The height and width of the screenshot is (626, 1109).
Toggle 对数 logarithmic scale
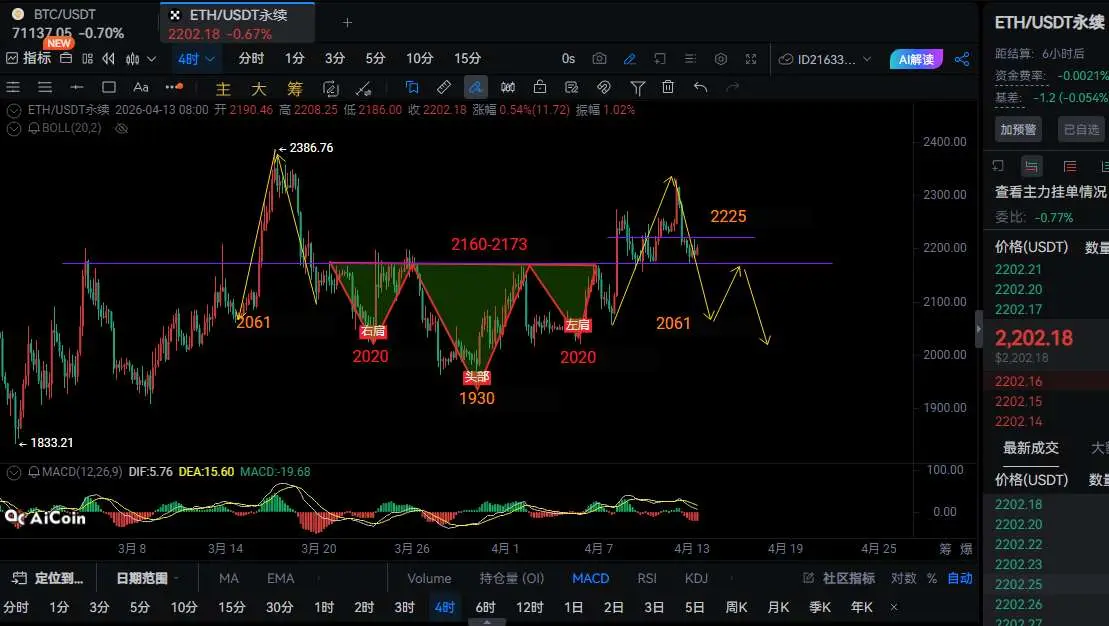(903, 579)
